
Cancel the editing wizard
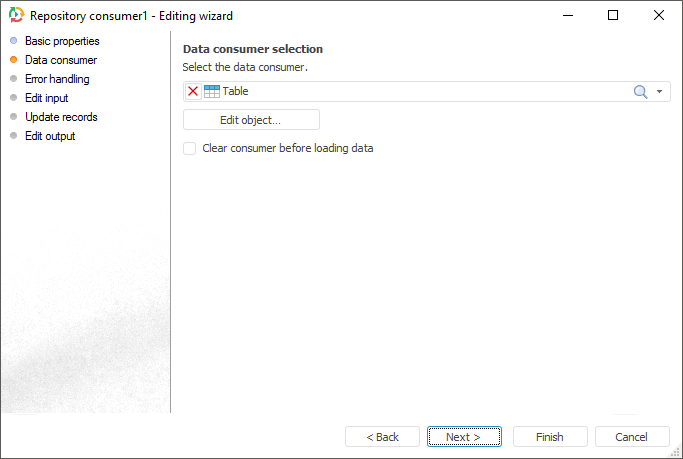tap(632, 437)
